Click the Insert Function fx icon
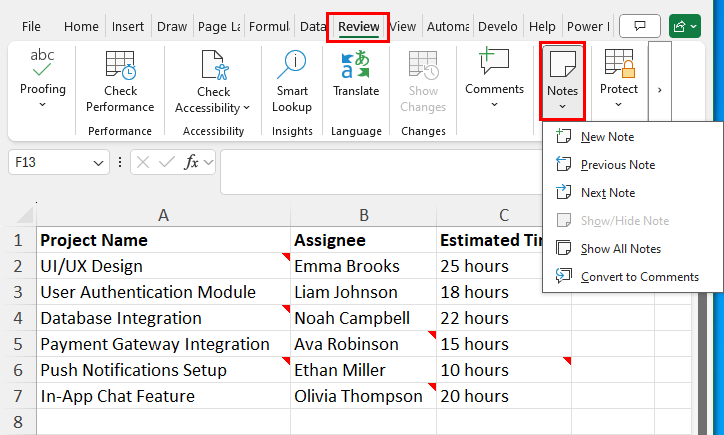724x435 pixels. [191, 162]
